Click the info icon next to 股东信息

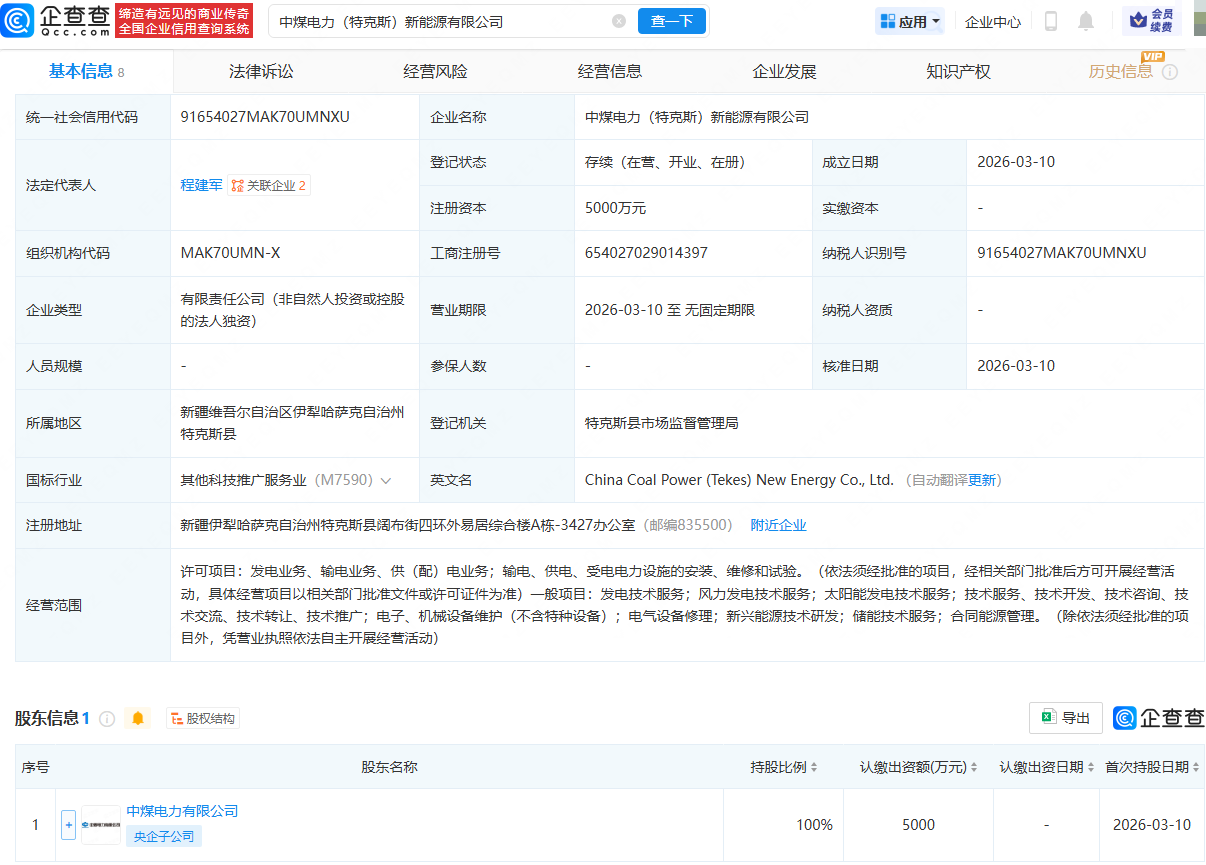(106, 718)
